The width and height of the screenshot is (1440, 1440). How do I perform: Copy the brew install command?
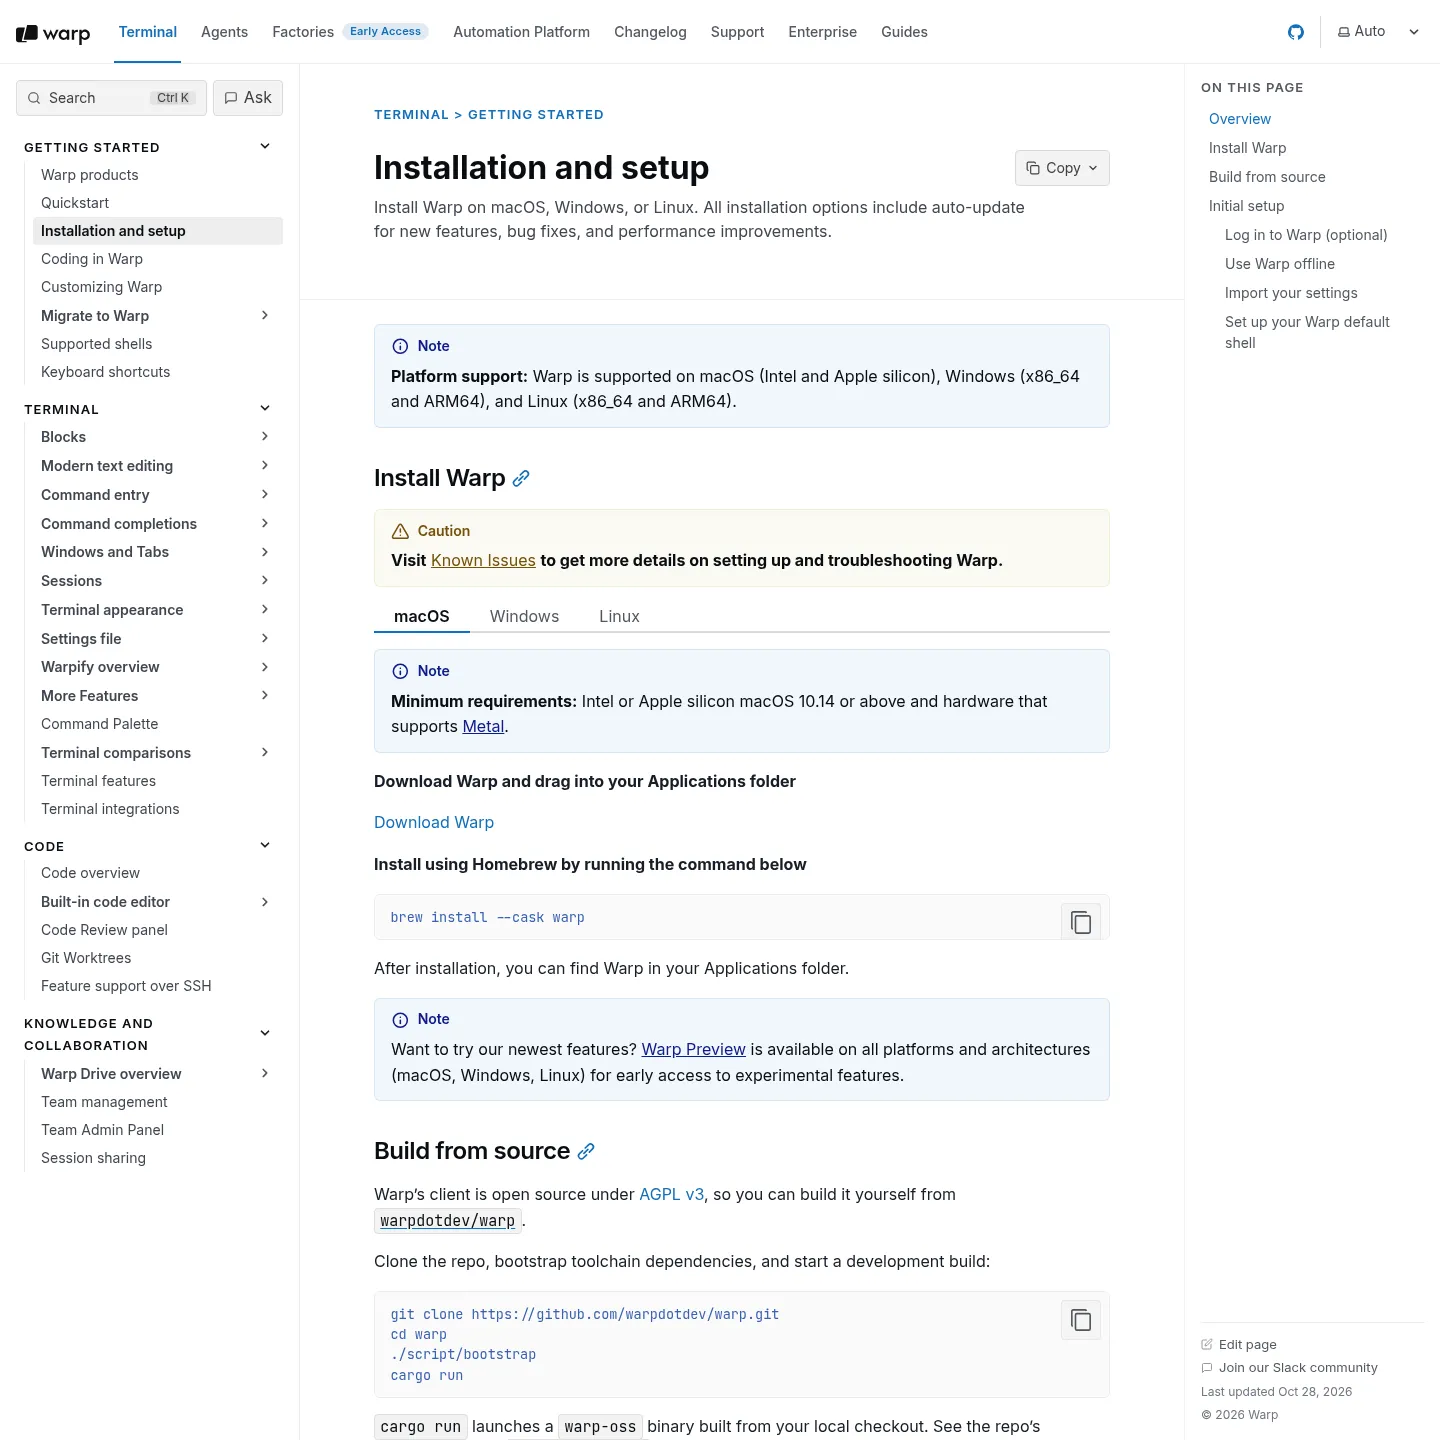[1081, 922]
